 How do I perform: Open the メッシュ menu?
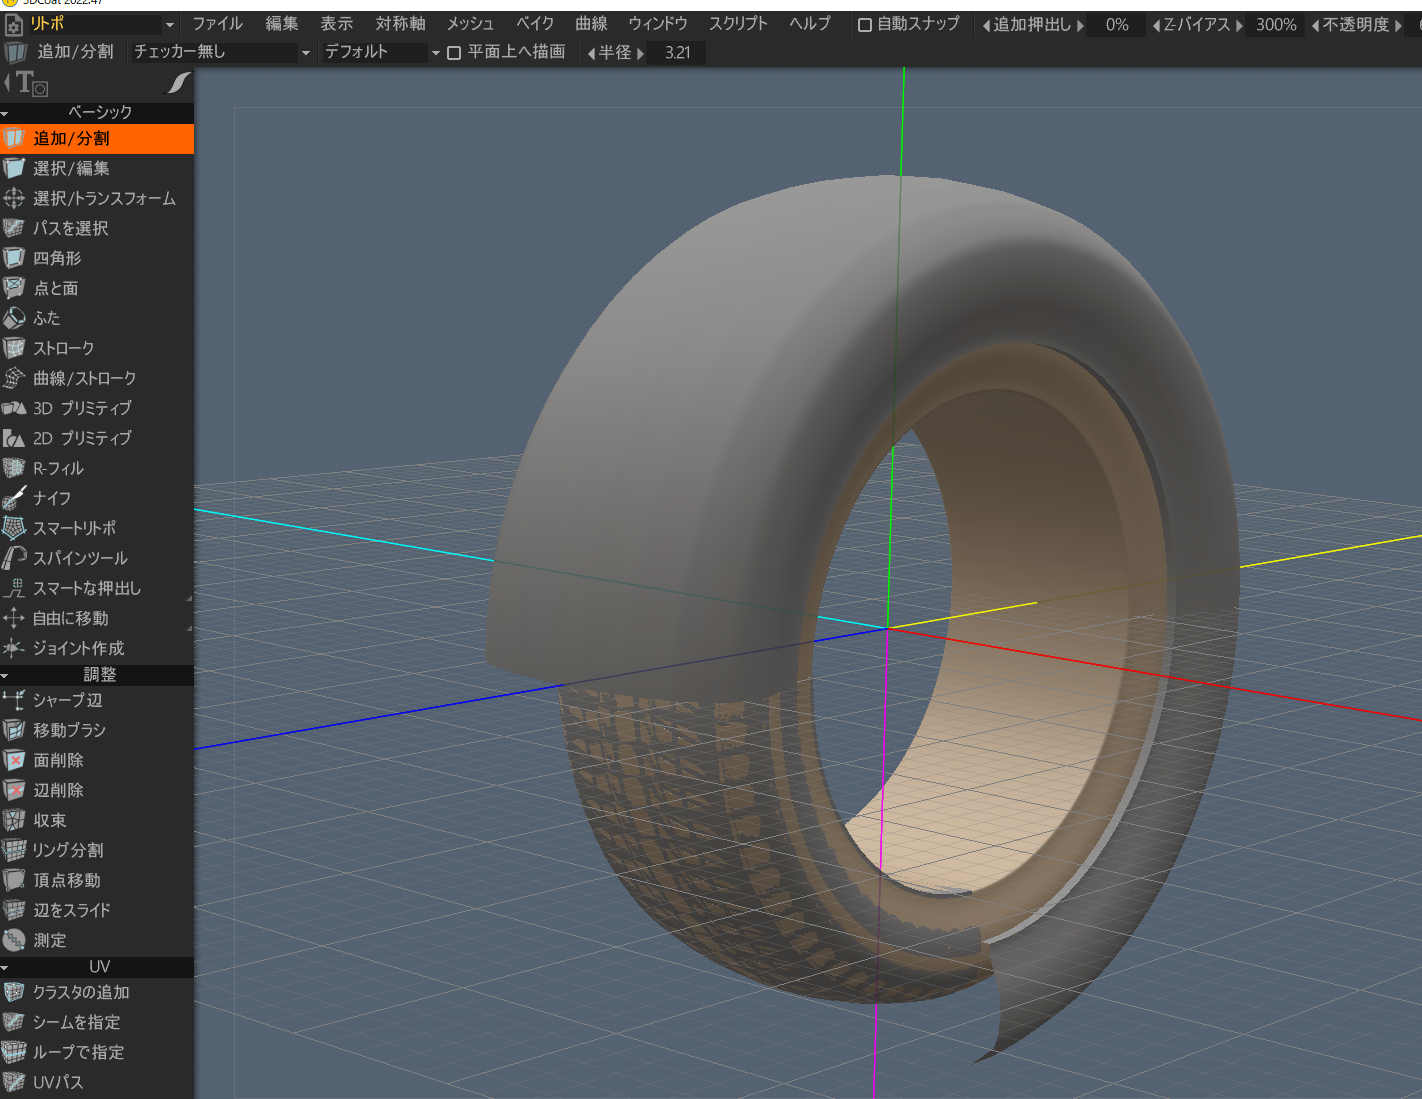tap(470, 24)
